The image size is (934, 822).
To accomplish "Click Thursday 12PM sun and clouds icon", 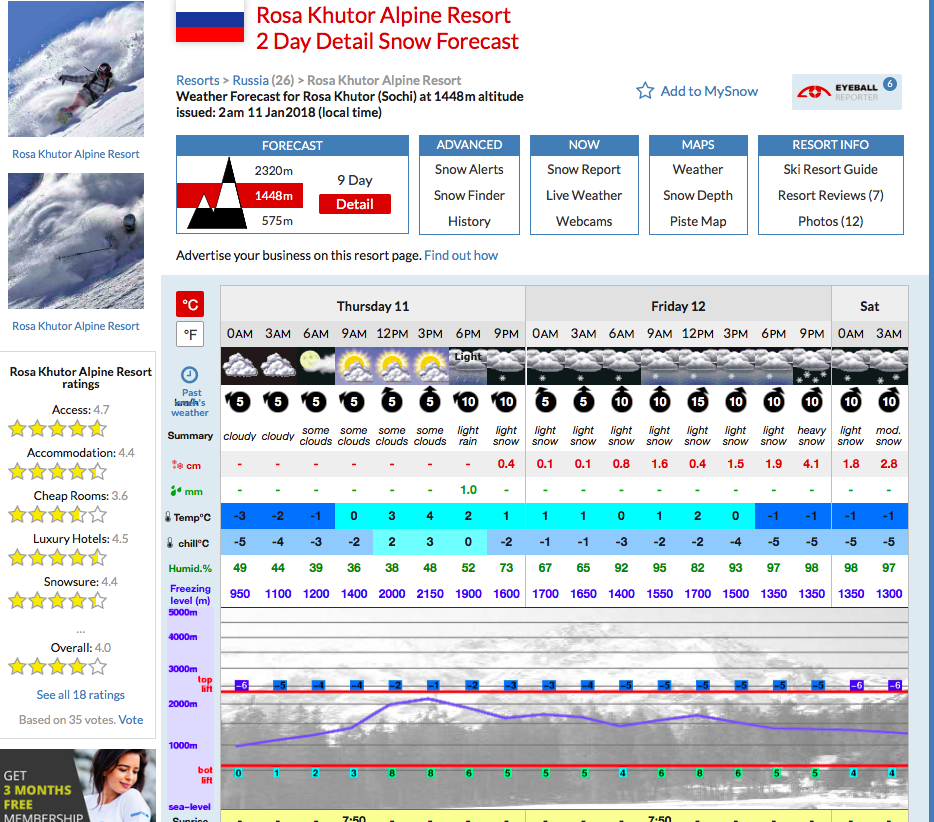I will 392,366.
